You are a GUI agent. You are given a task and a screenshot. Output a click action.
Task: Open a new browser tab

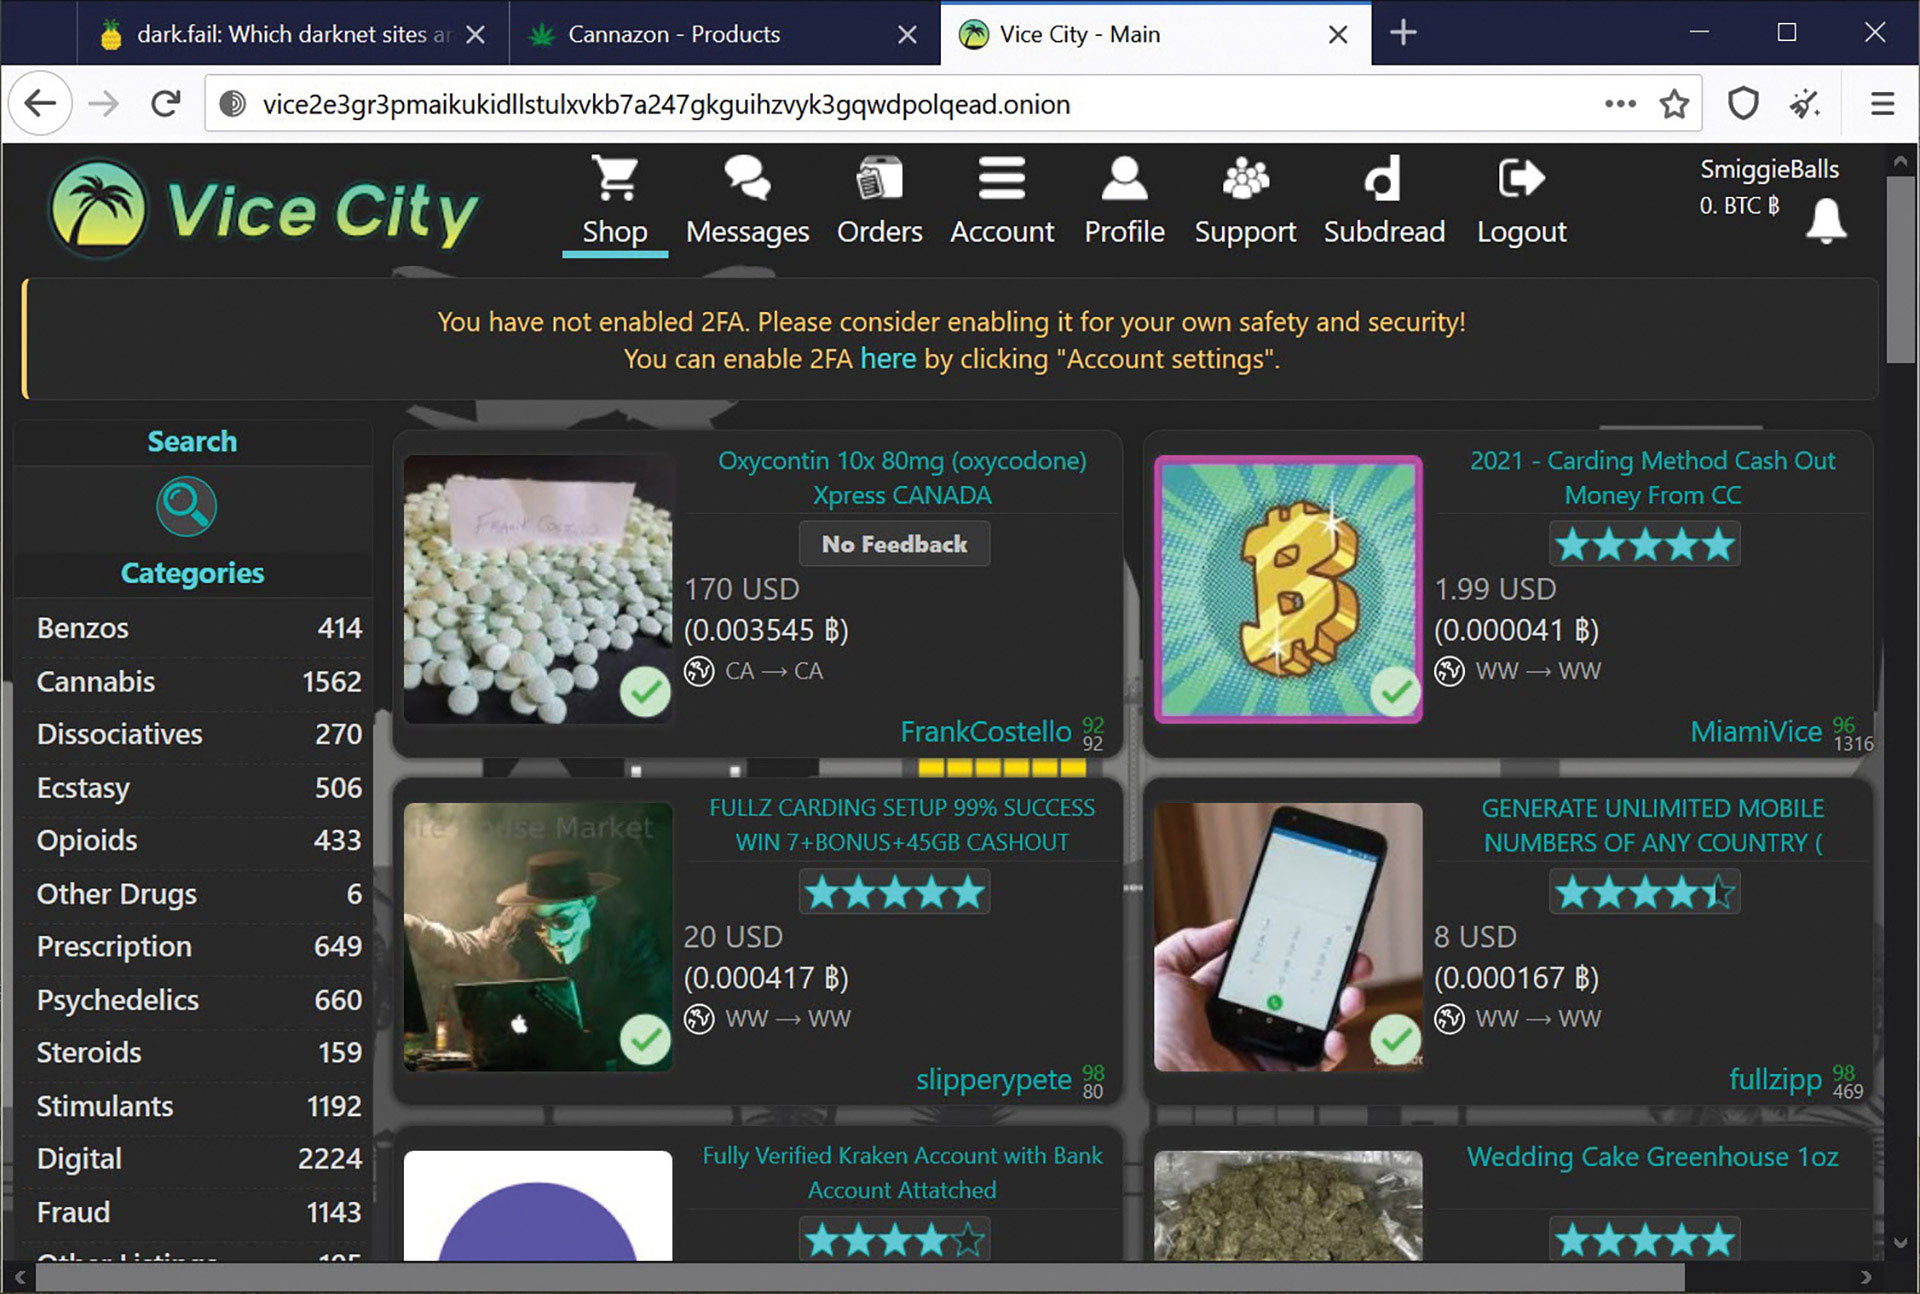(x=1403, y=33)
